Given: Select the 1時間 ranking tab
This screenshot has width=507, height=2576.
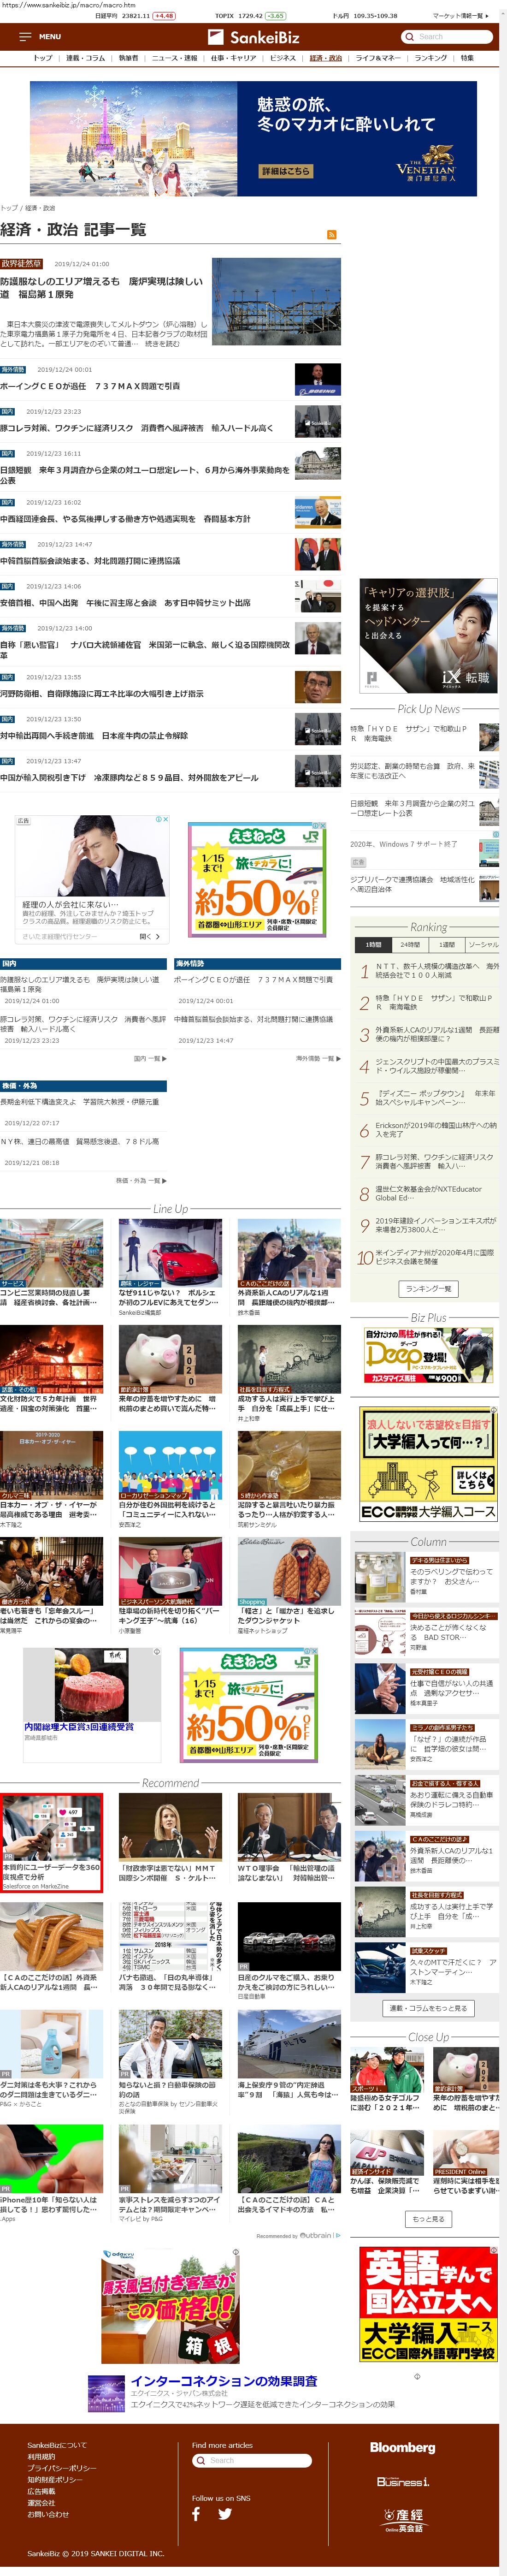Looking at the screenshot, I should [x=373, y=944].
